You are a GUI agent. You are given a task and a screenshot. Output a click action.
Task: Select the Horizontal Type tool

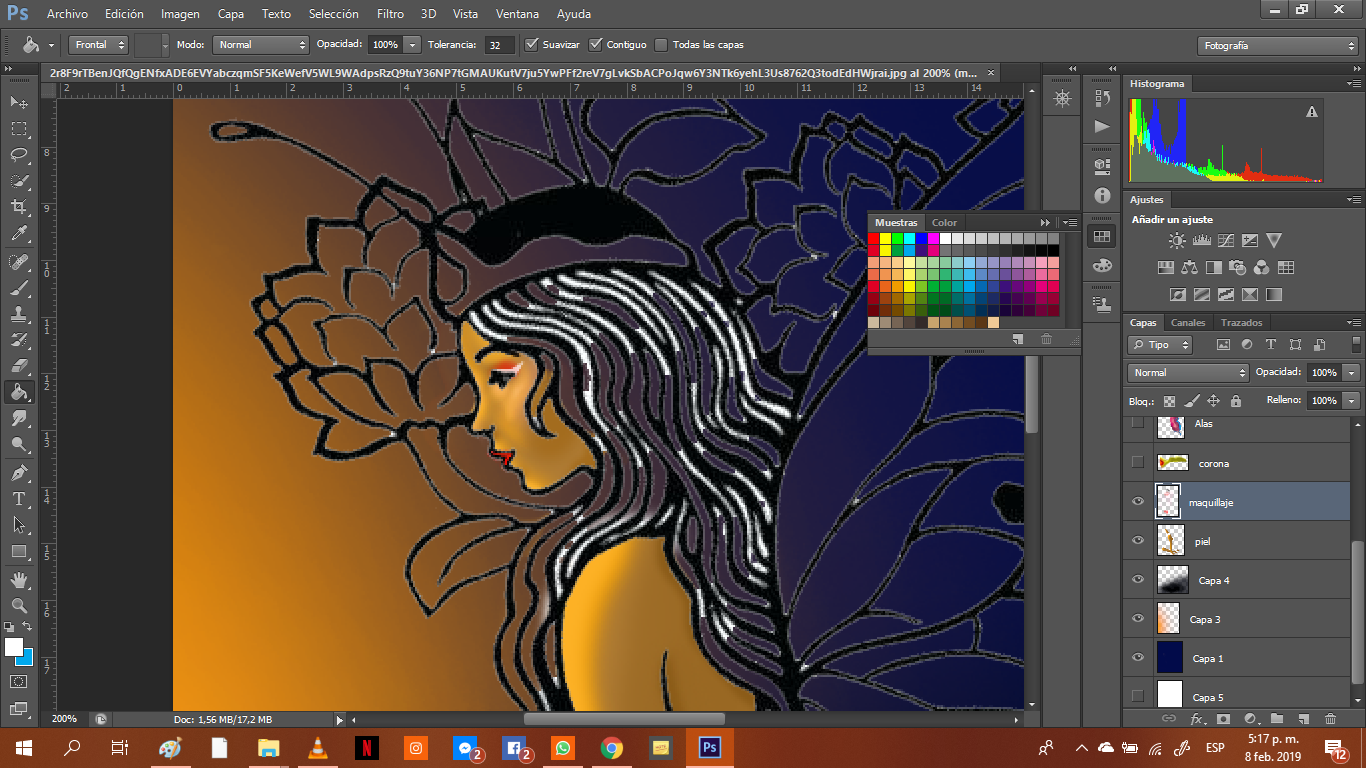point(19,498)
